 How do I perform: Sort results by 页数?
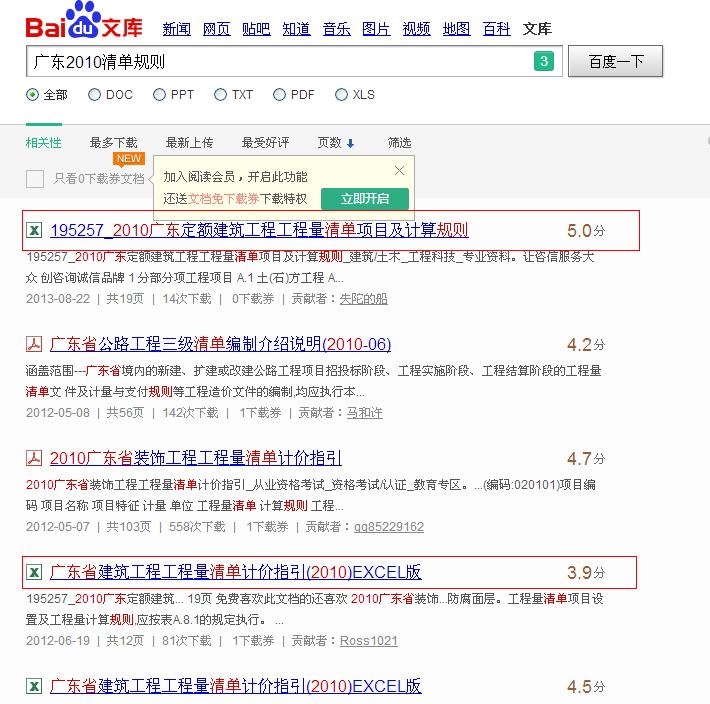pos(329,143)
